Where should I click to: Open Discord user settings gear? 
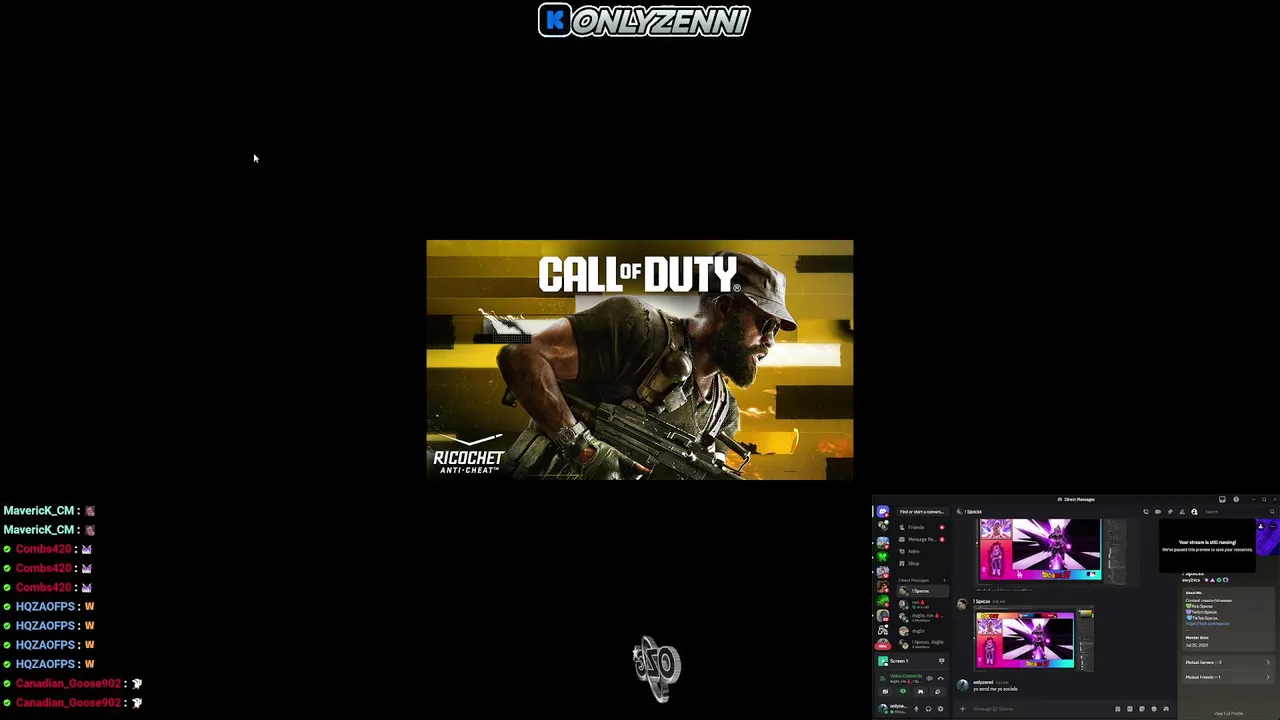click(x=940, y=709)
